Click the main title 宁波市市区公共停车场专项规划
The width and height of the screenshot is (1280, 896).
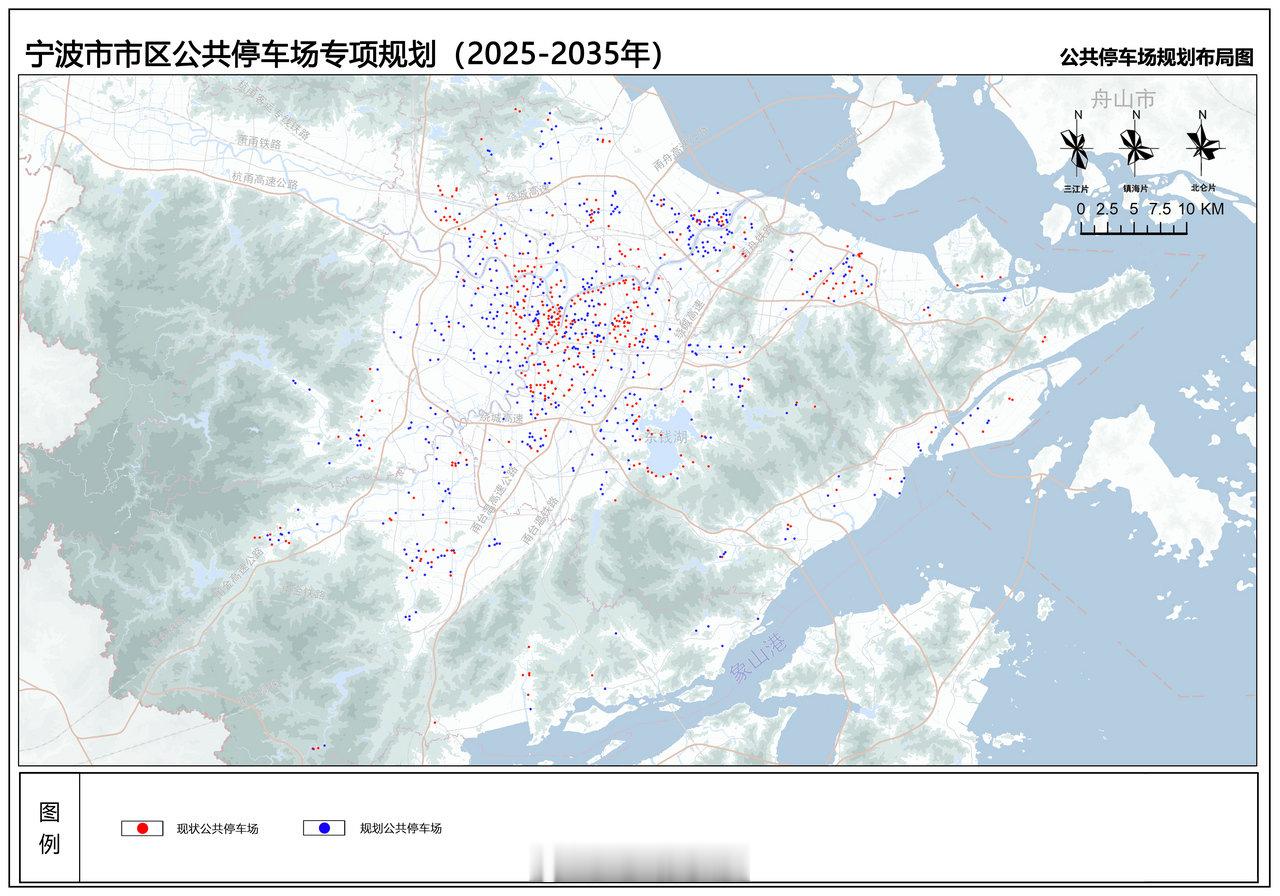232,54
